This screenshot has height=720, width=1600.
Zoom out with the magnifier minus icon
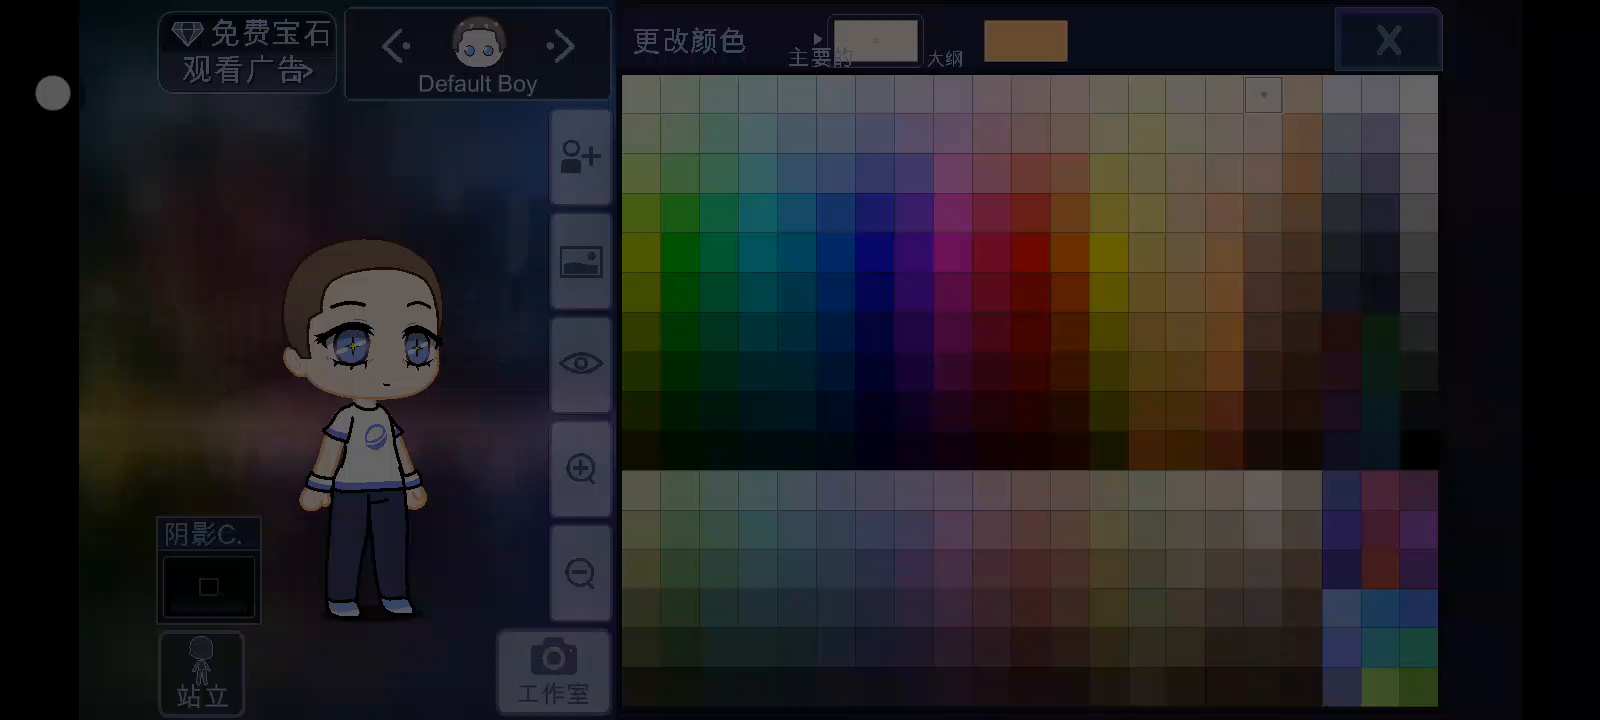coord(580,573)
